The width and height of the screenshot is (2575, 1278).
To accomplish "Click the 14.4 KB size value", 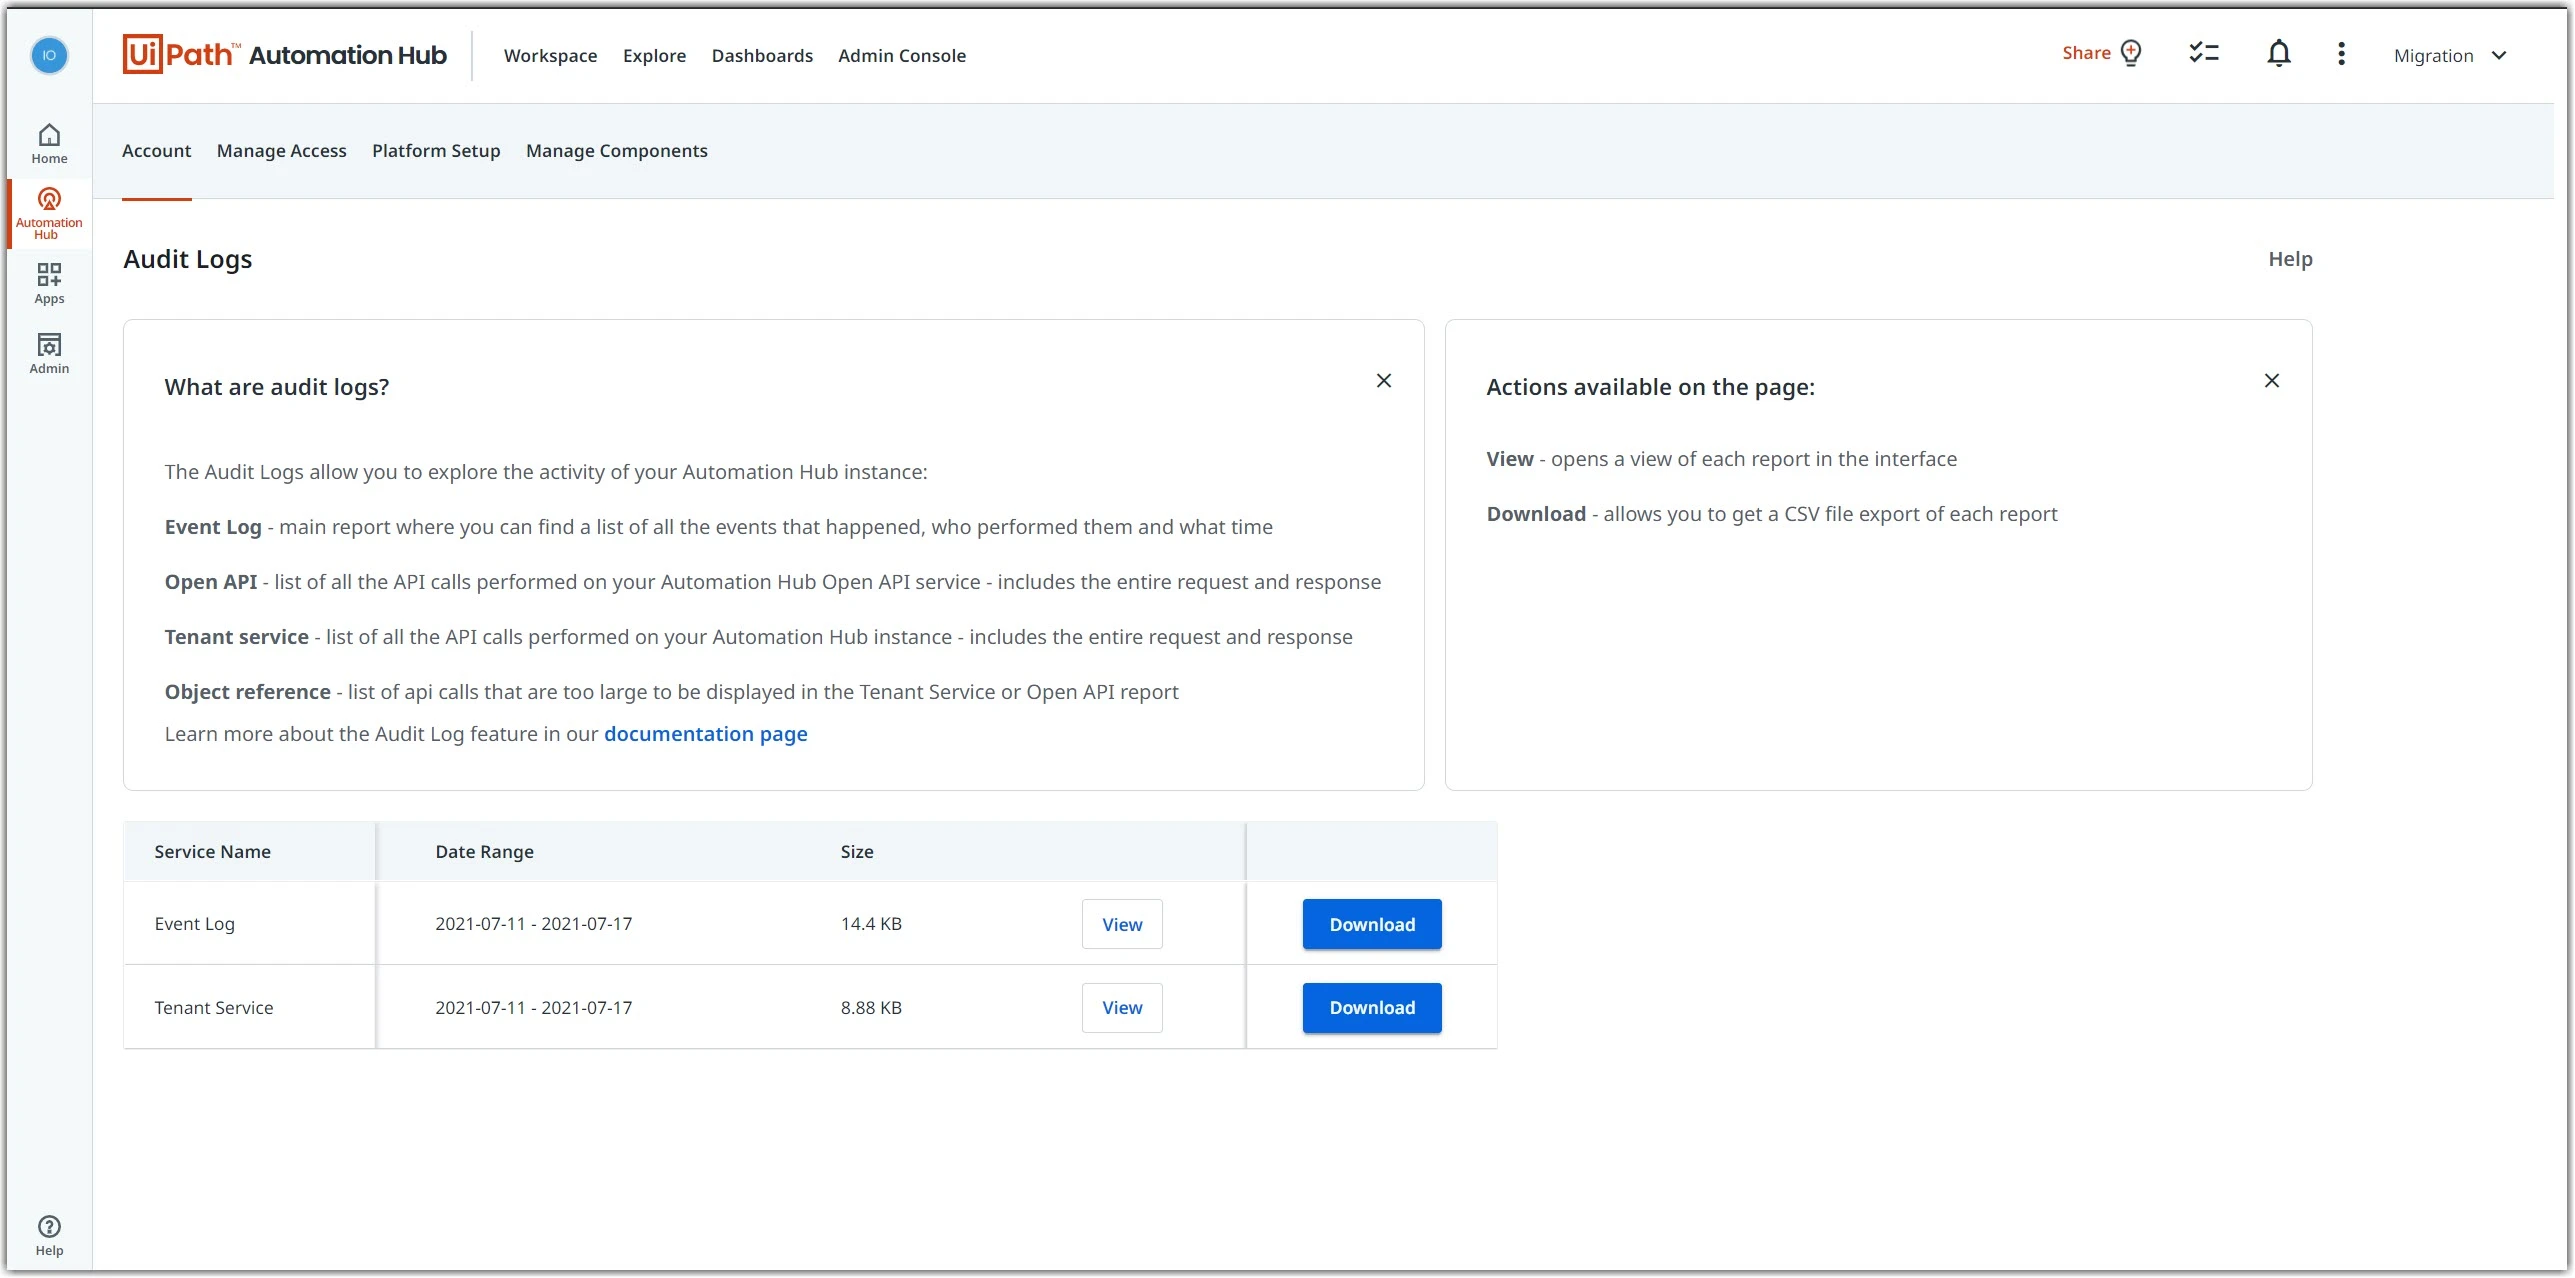I will click(x=871, y=924).
